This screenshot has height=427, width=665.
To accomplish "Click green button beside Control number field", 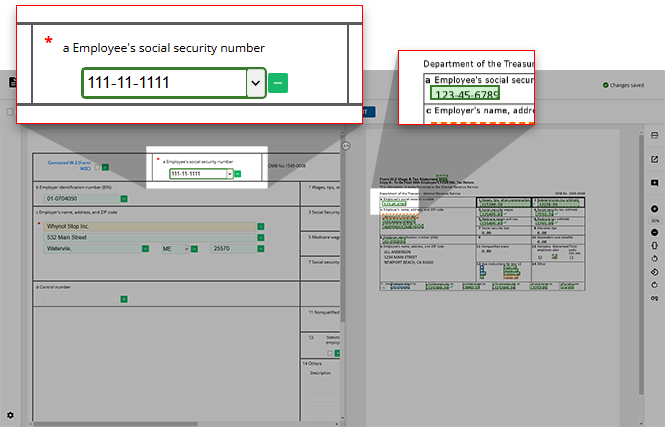I will [124, 299].
